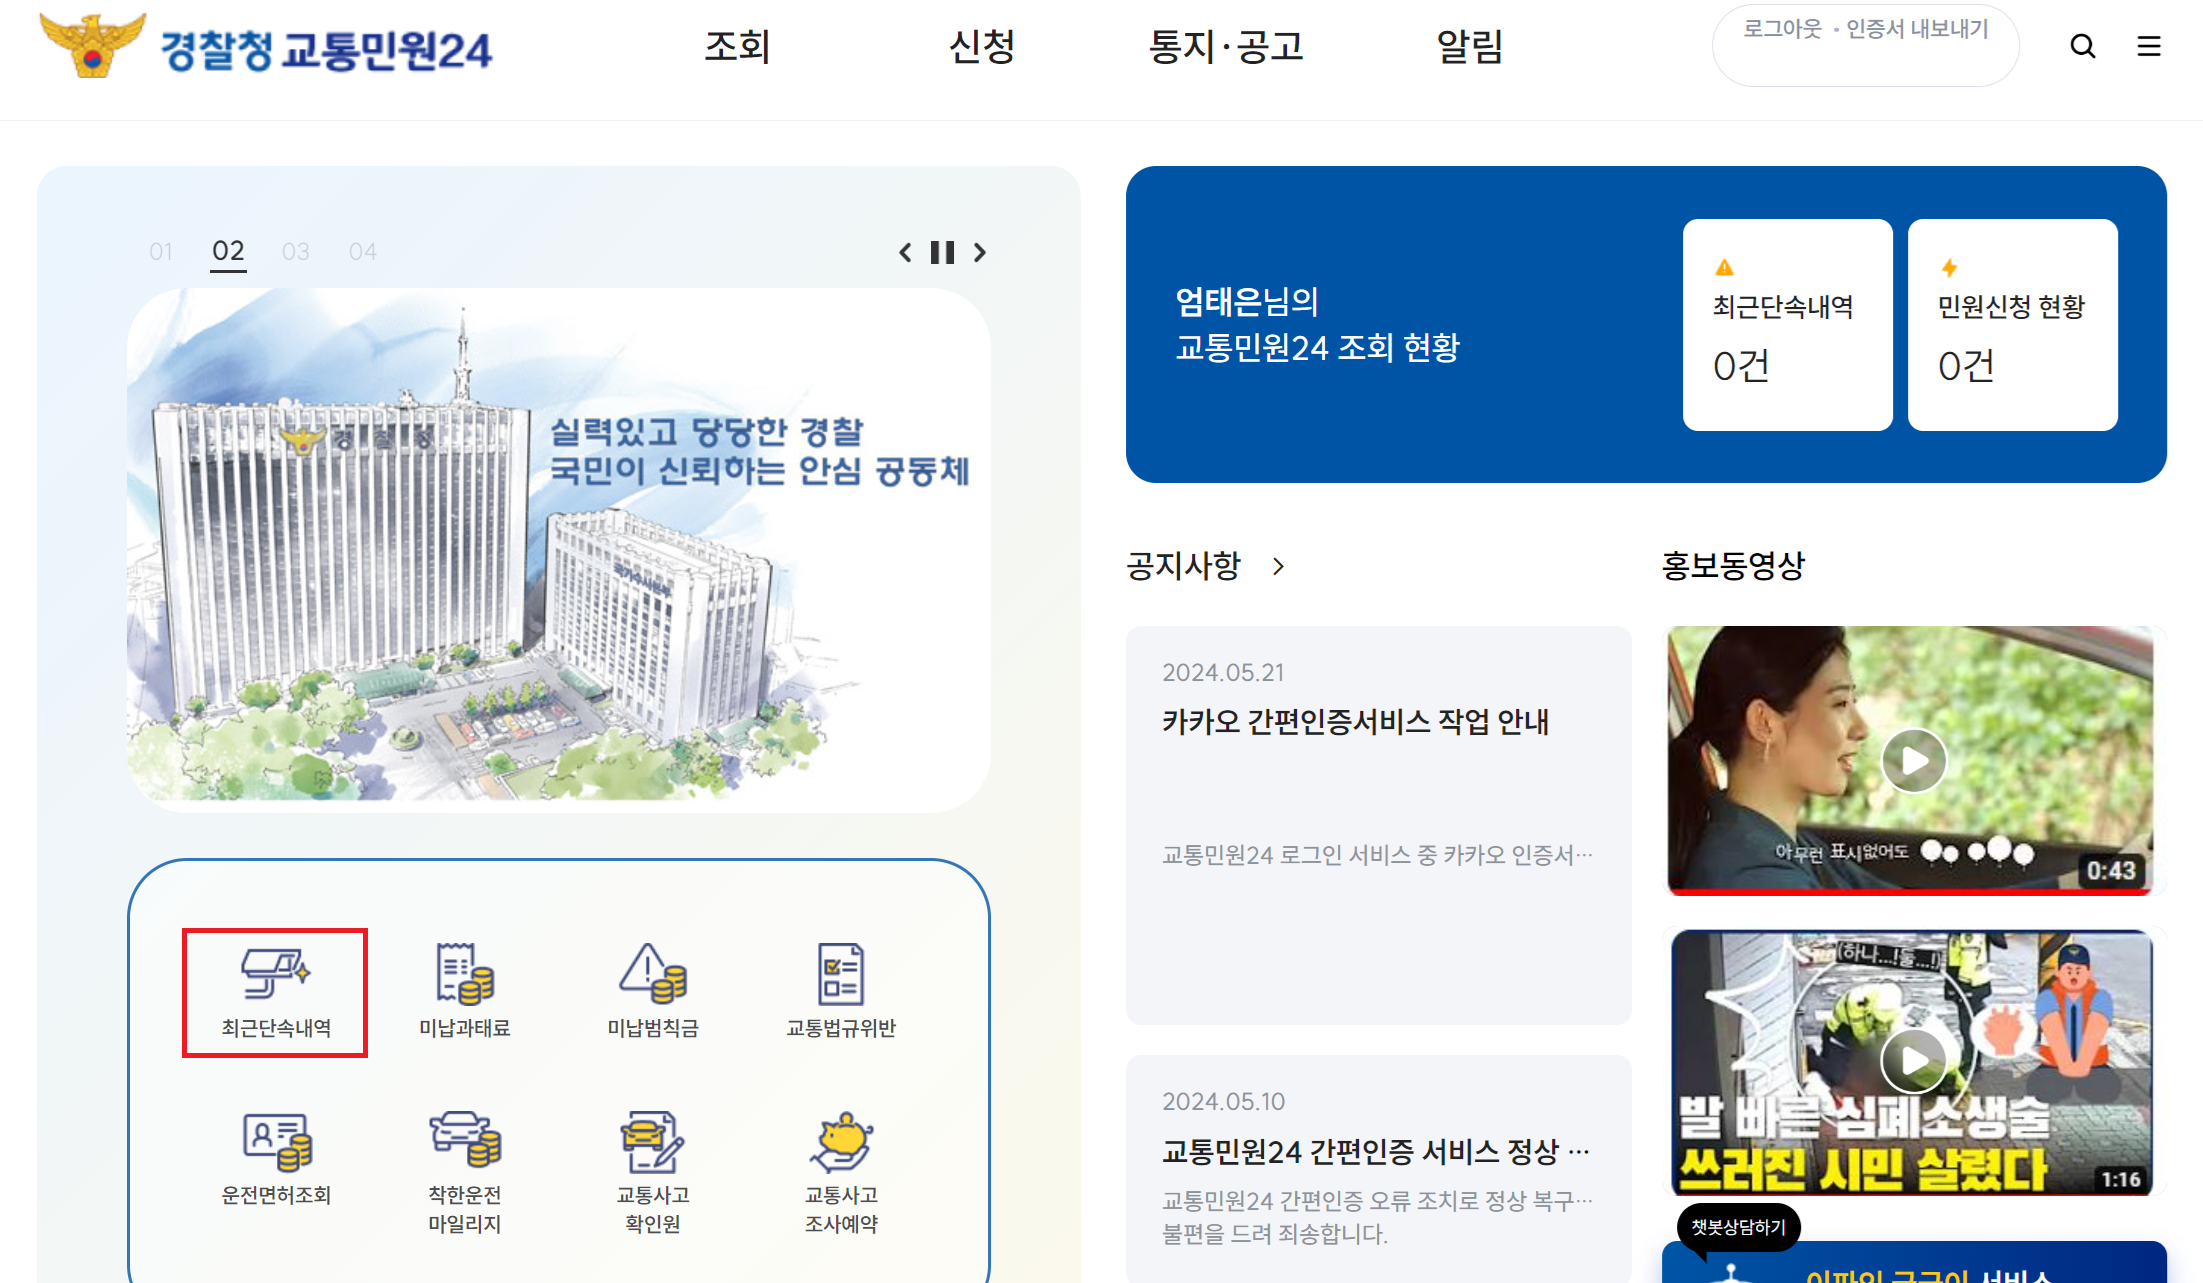This screenshot has height=1283, width=2203.
Task: Open the 조회 top menu
Action: 737,46
